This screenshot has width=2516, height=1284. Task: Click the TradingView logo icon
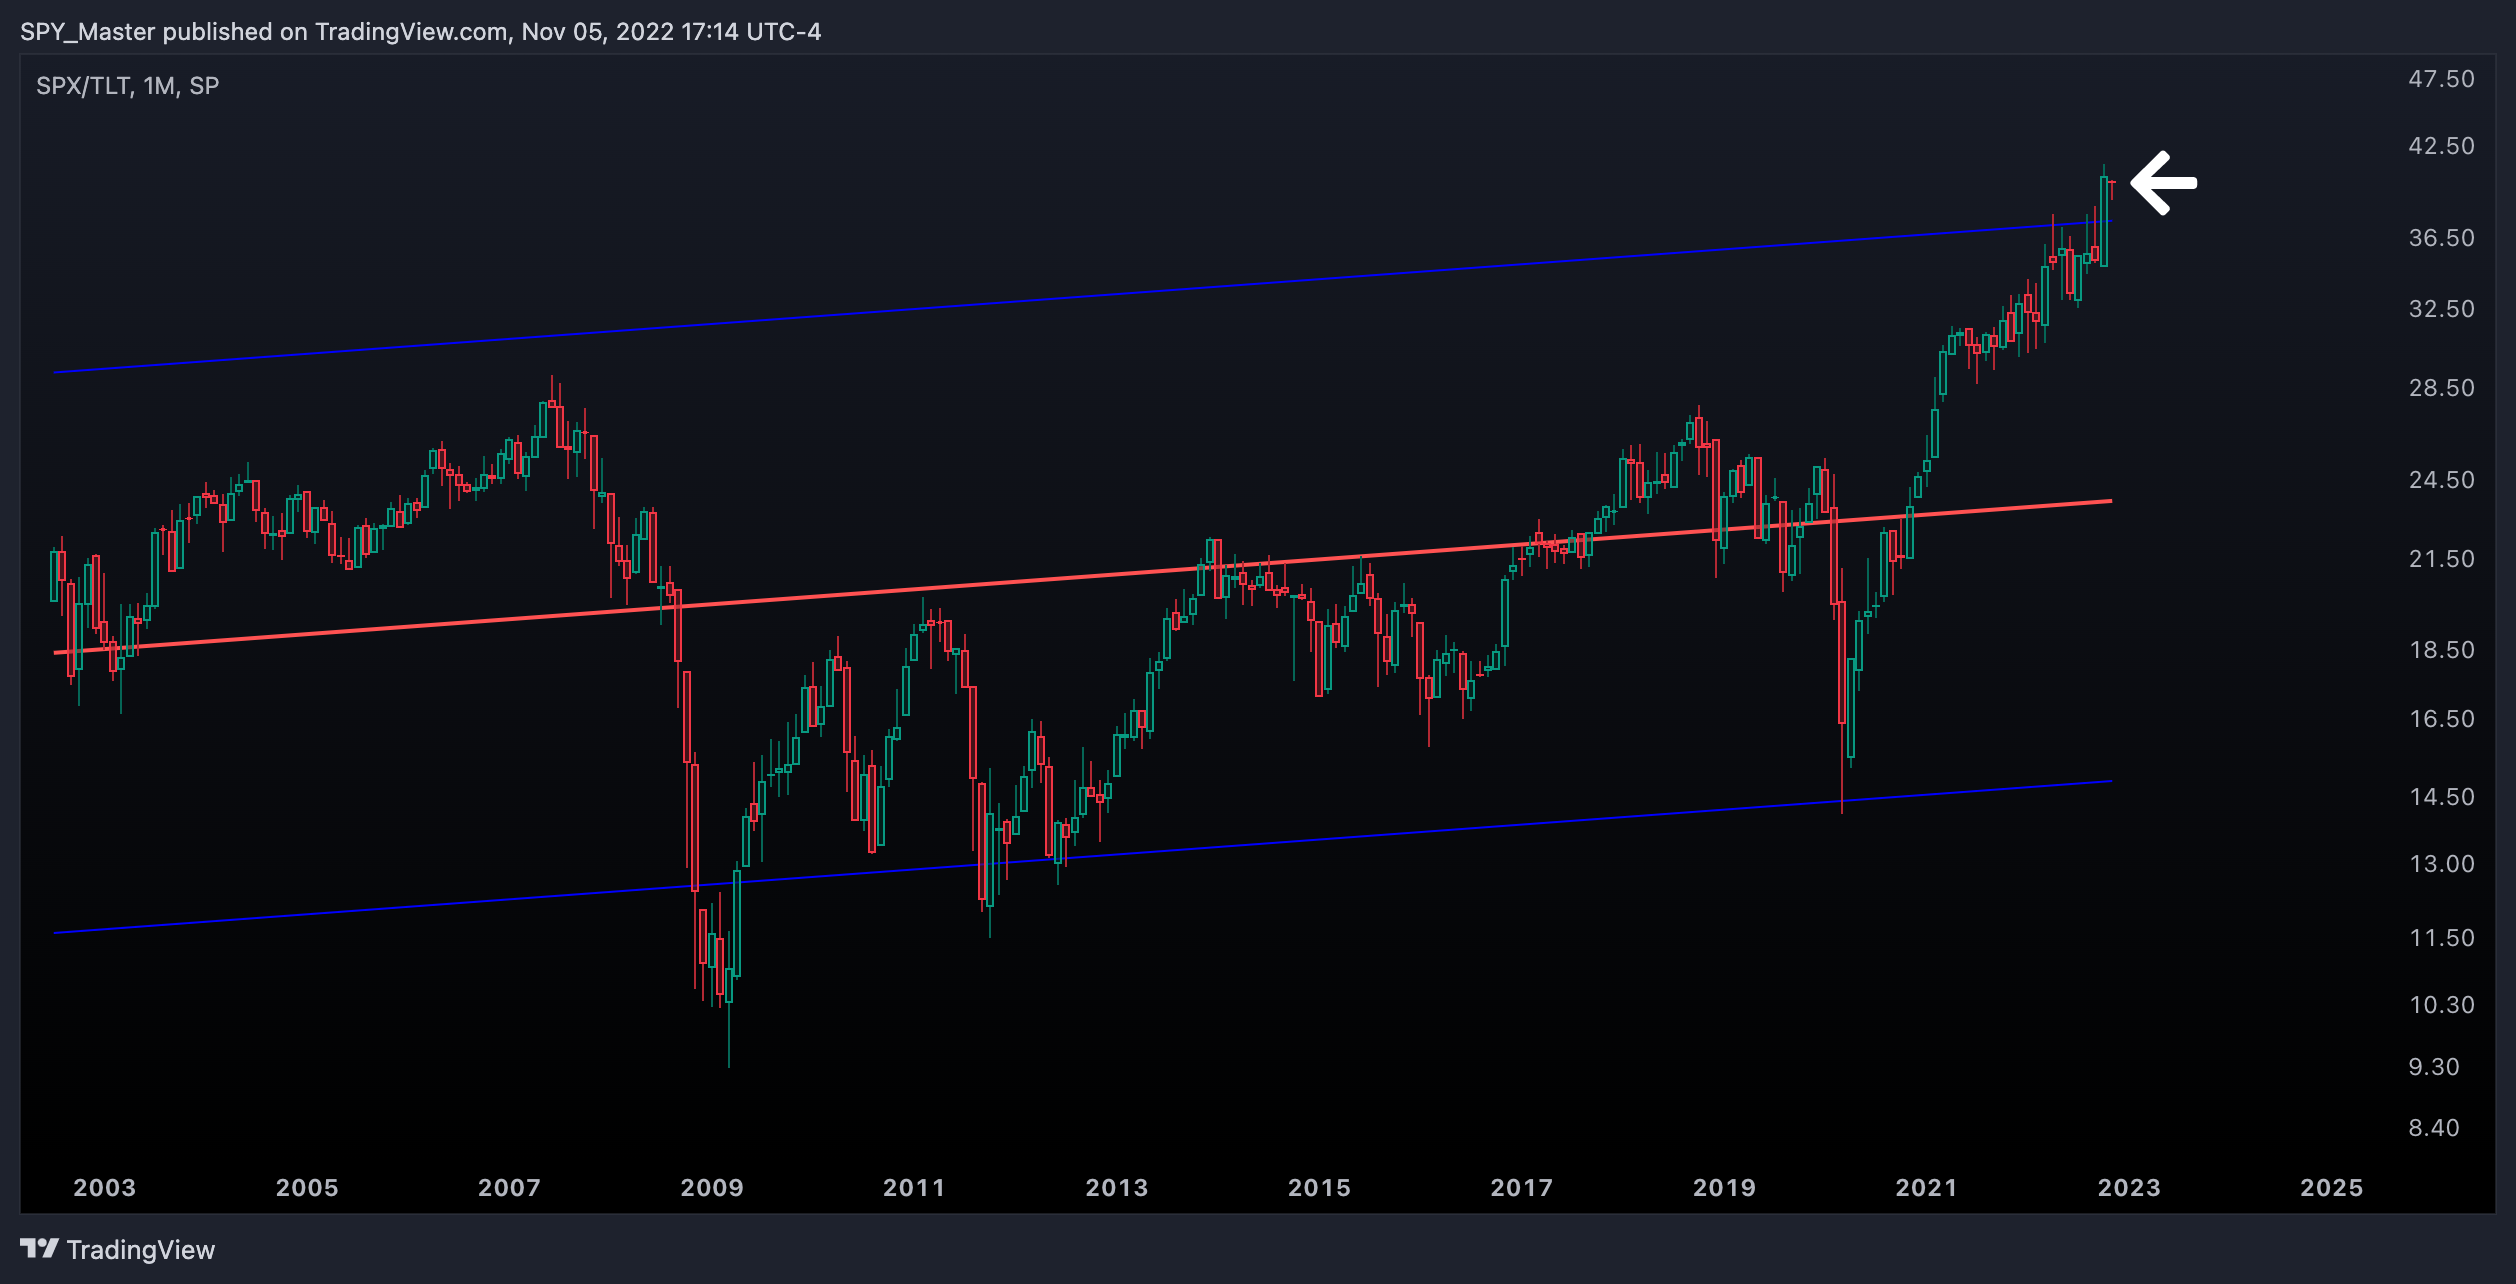click(39, 1248)
